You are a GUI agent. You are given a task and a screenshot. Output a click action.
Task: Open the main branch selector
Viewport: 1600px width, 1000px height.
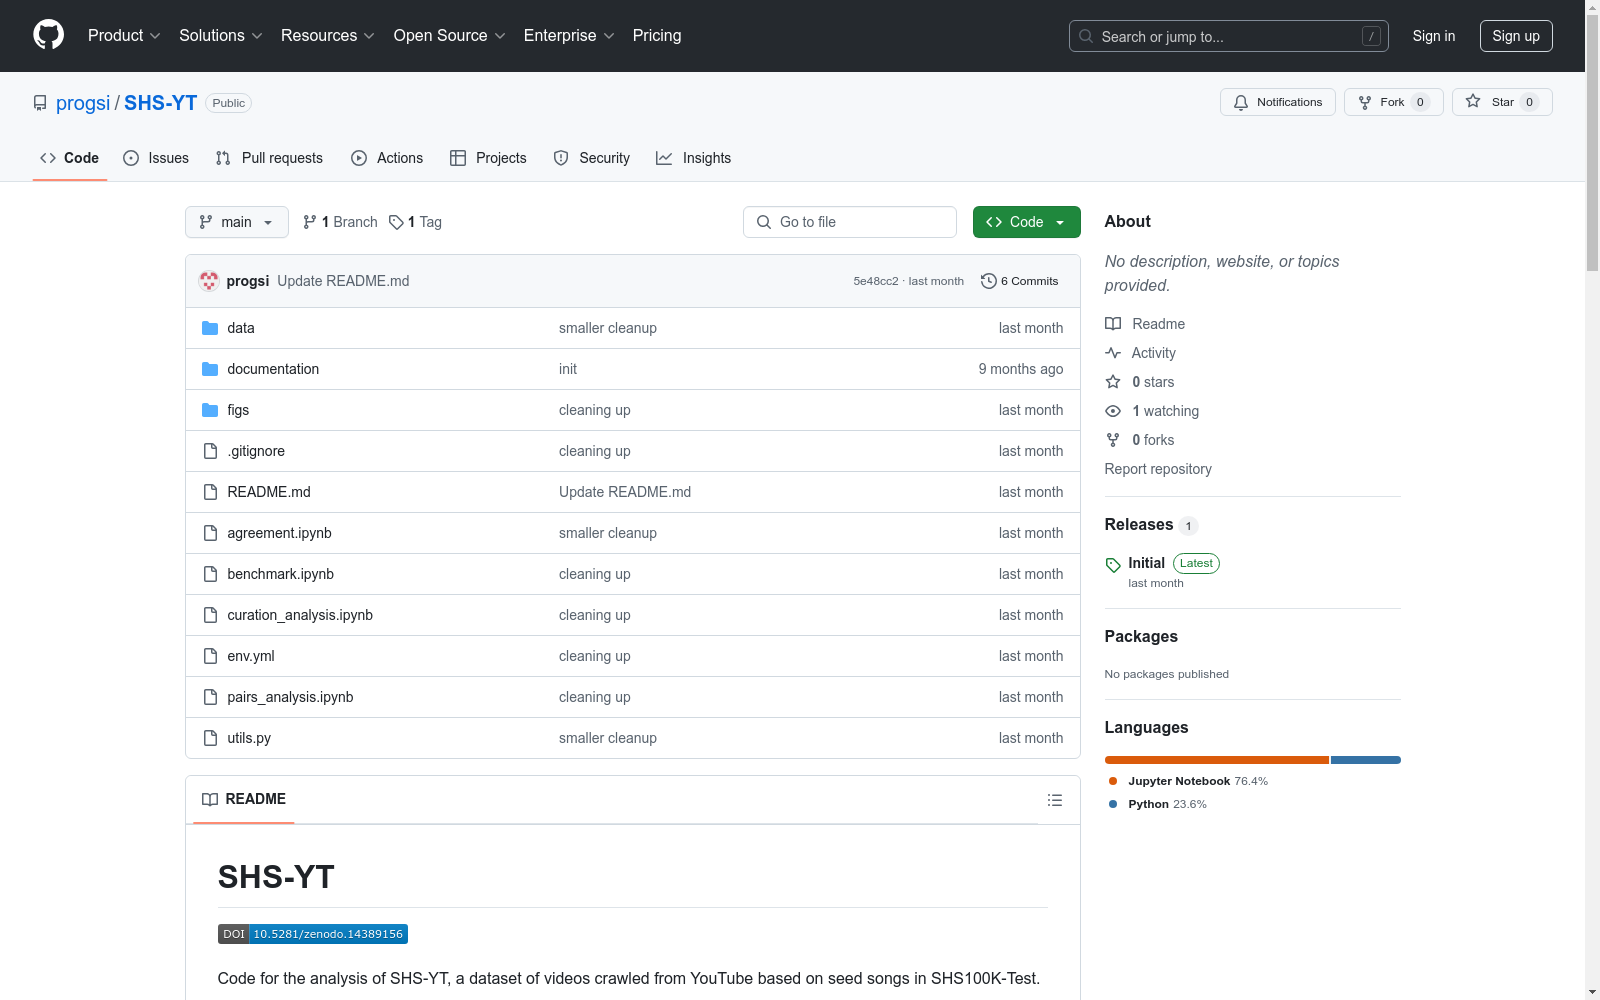click(237, 222)
